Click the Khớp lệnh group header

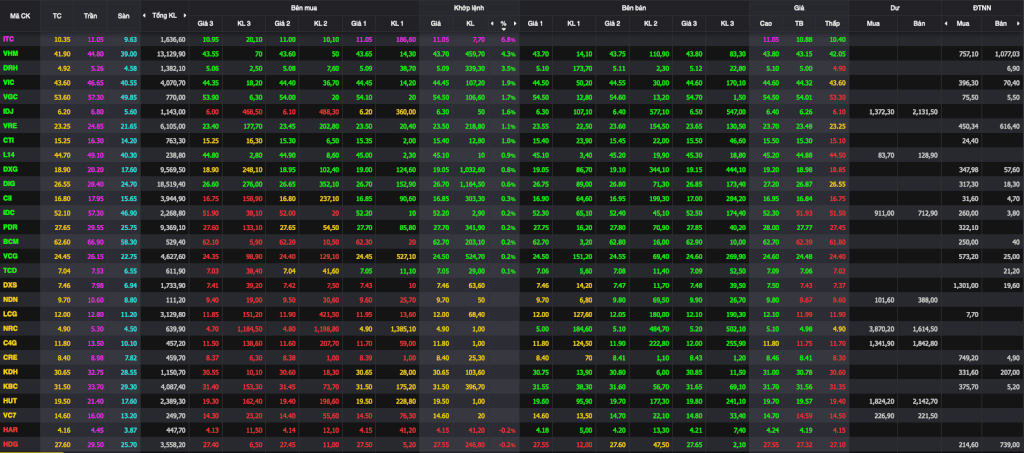(469, 7)
